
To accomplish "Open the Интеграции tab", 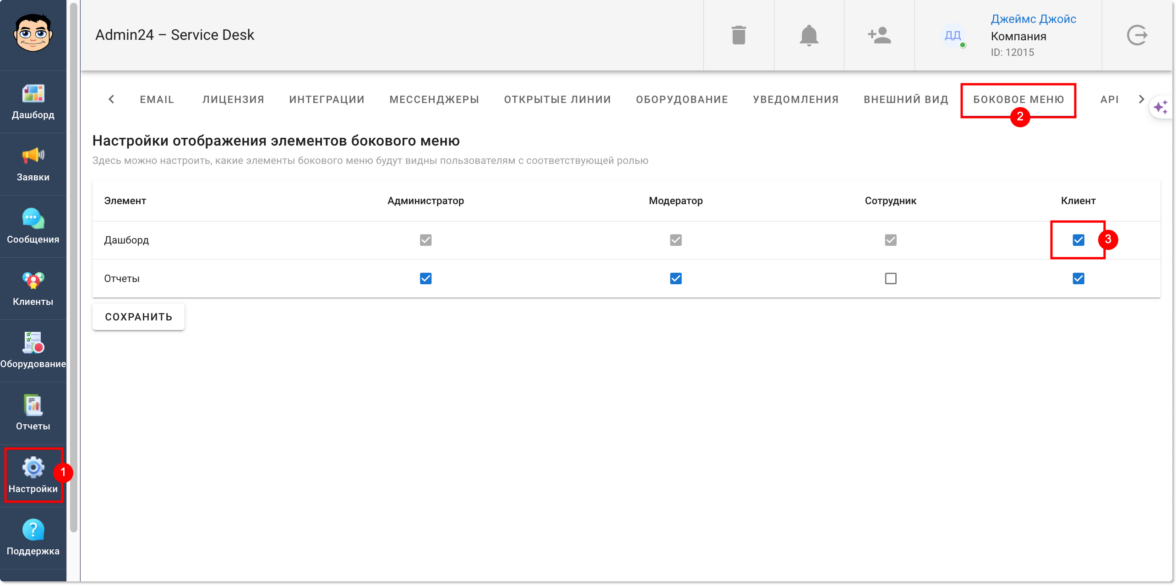I will 326,100.
